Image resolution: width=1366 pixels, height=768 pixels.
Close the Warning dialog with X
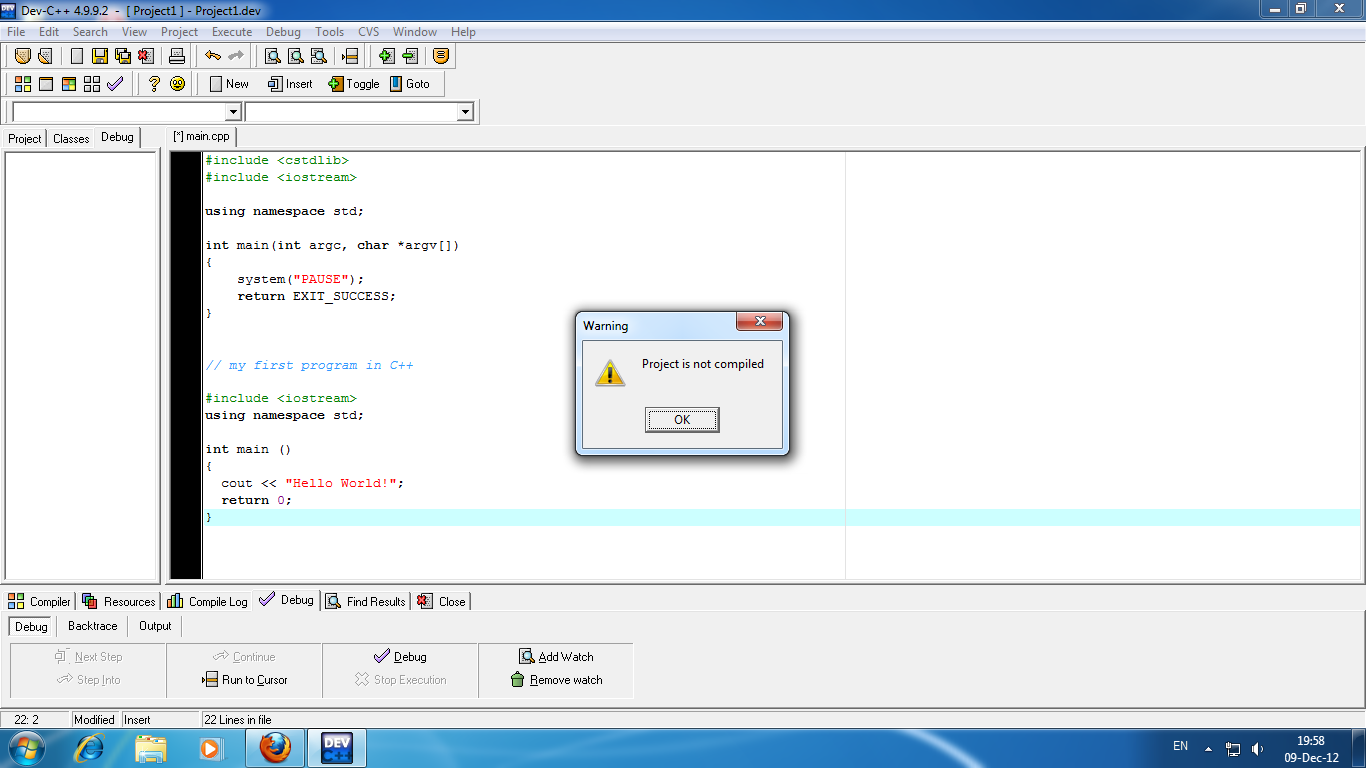coord(759,321)
